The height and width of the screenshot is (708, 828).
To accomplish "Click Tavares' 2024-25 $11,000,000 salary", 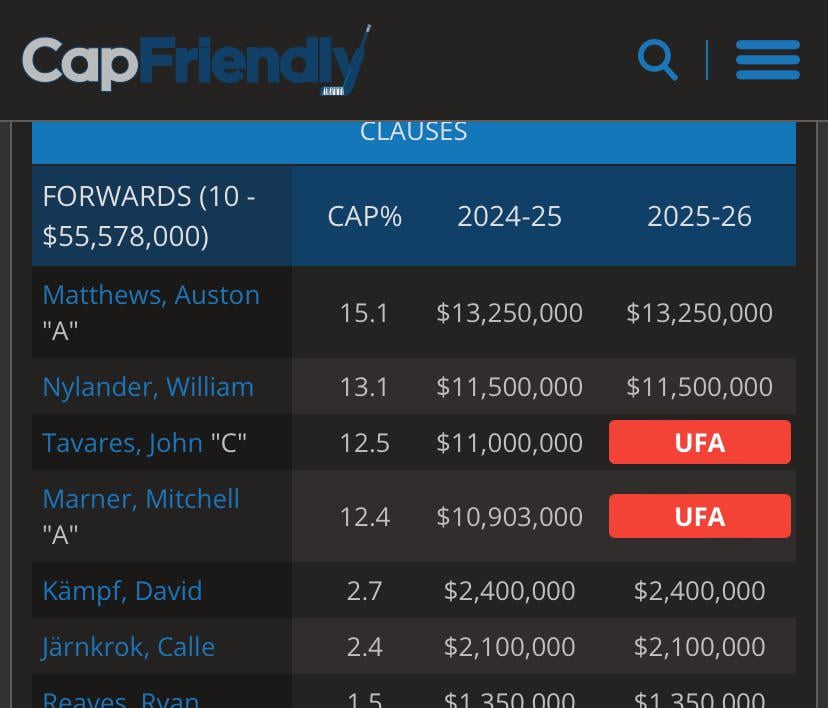I will pos(509,443).
